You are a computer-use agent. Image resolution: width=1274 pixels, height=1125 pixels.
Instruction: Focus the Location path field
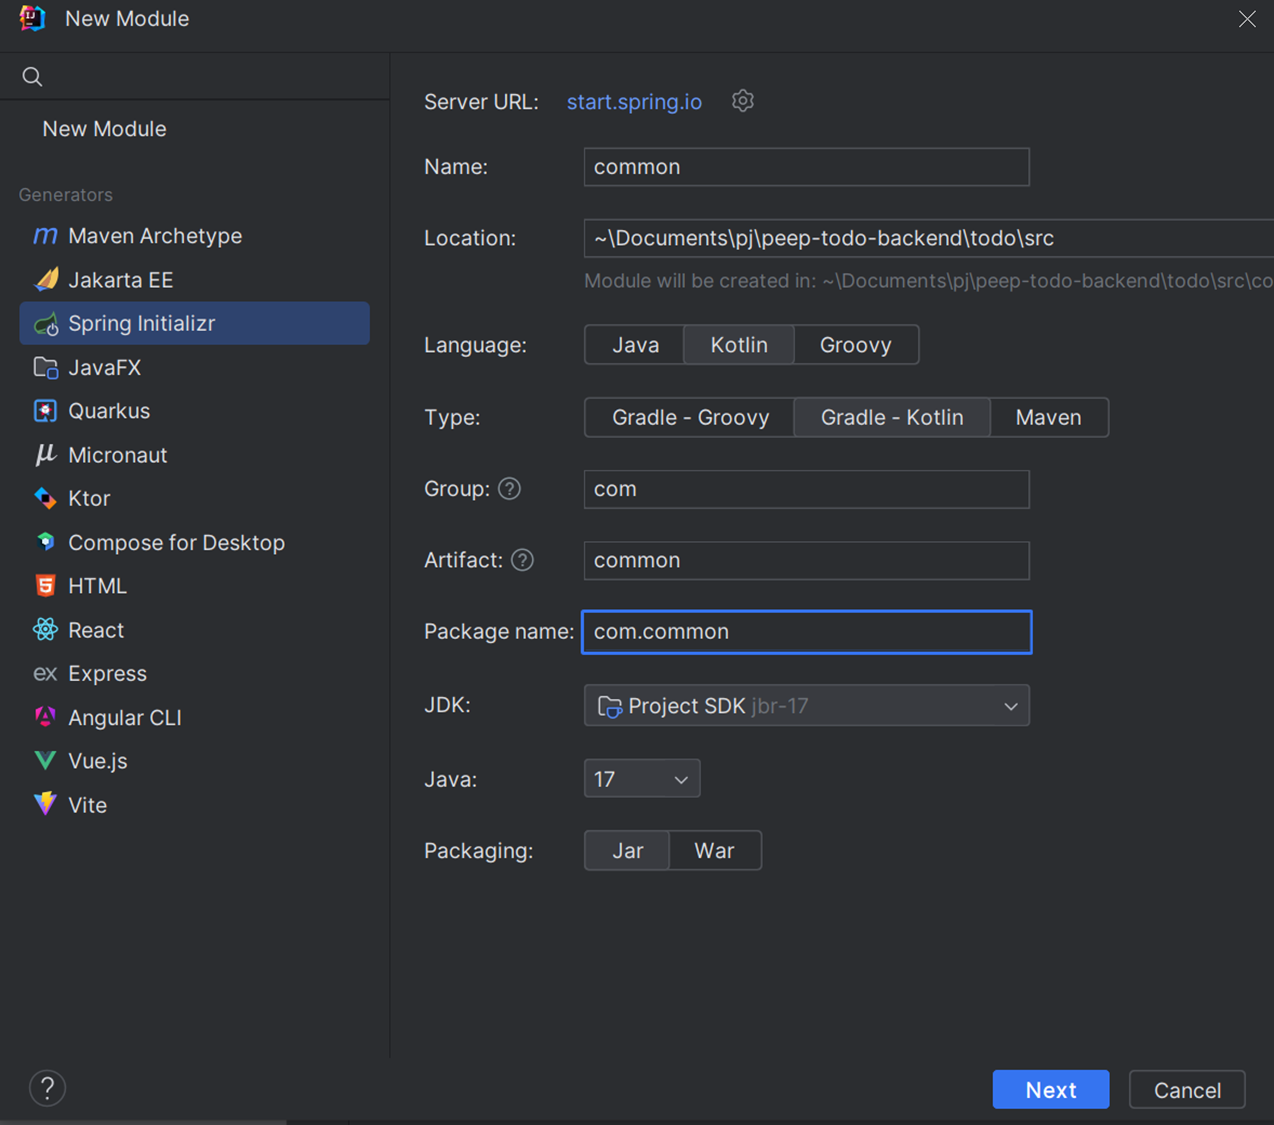[929, 238]
